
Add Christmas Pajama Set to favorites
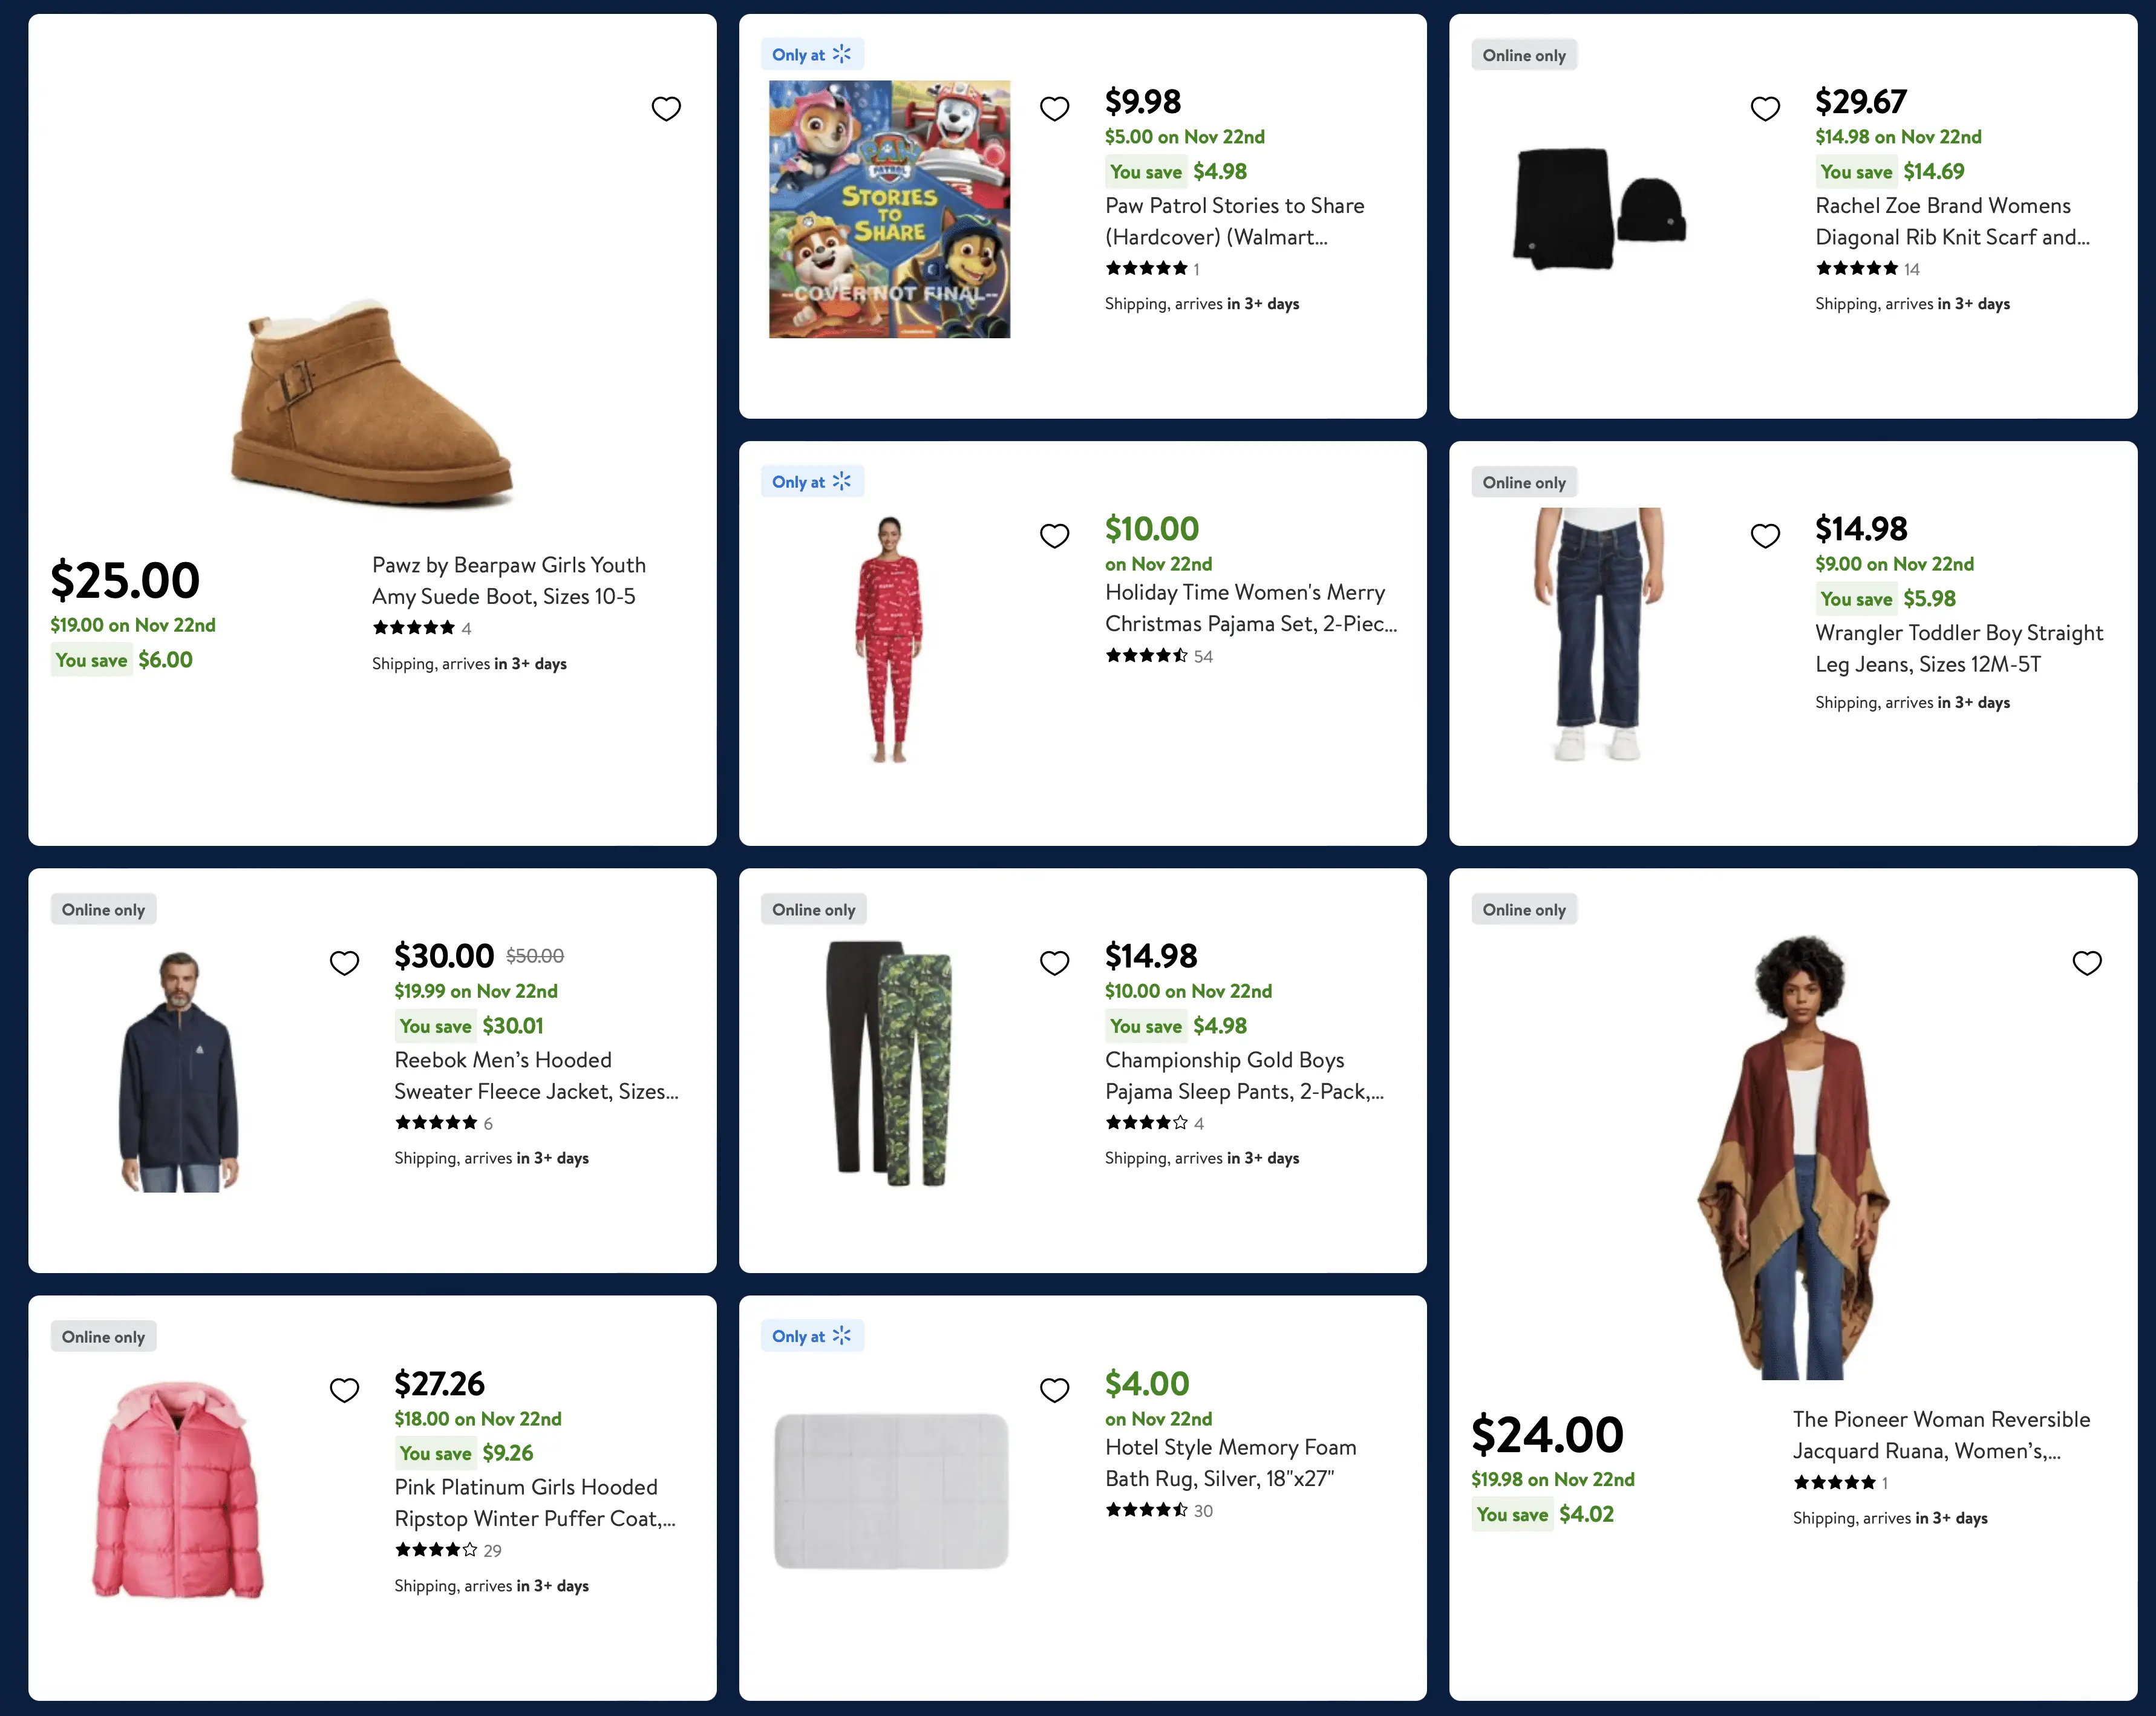1054,535
